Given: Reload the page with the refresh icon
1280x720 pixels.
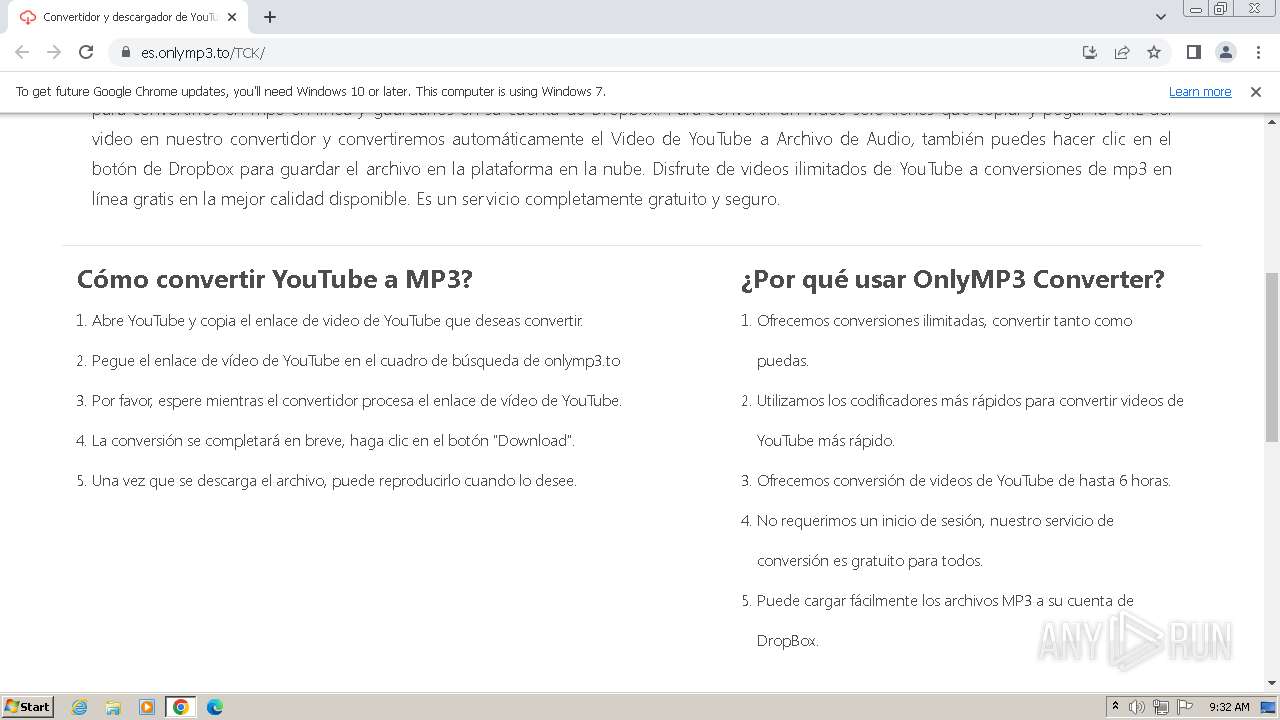Looking at the screenshot, I should (x=86, y=52).
